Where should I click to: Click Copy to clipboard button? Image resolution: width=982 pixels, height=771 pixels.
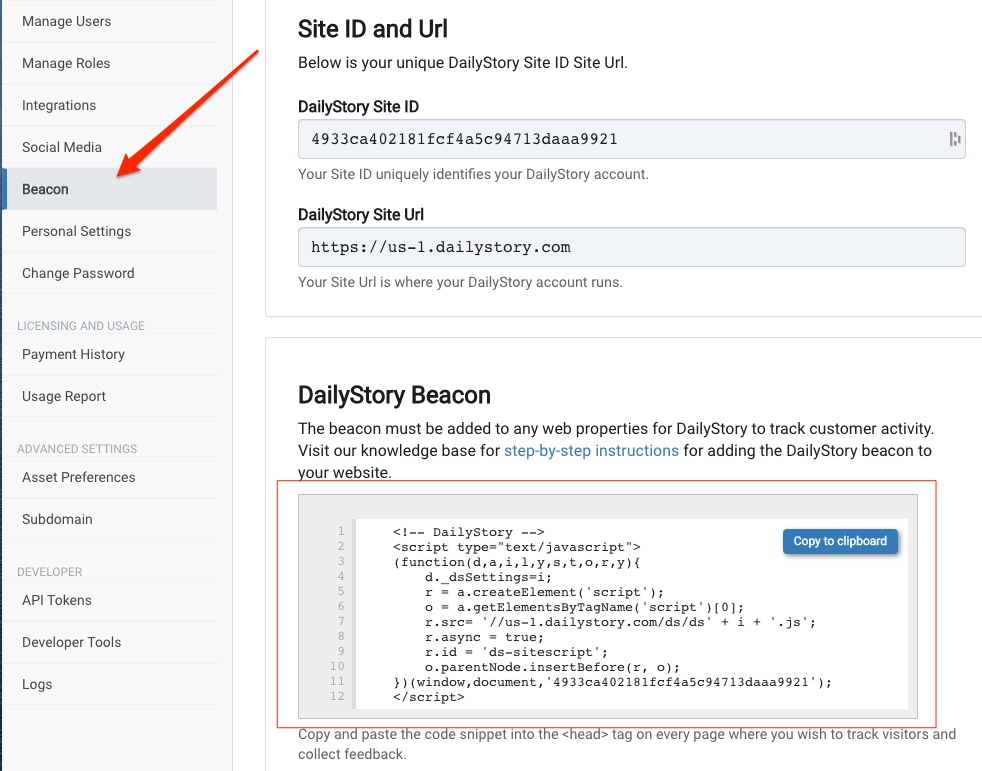(840, 541)
